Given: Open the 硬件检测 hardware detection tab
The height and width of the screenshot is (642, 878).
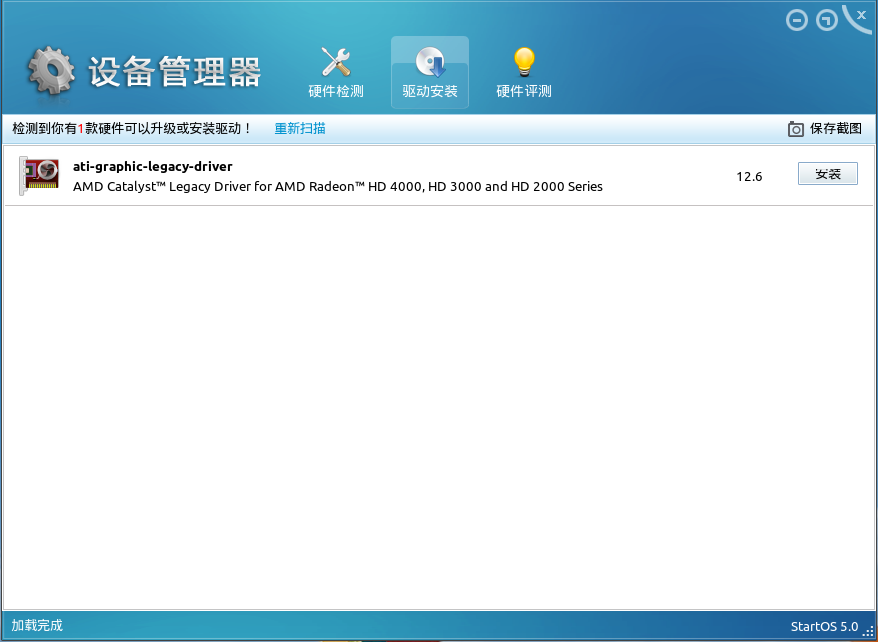Looking at the screenshot, I should click(x=336, y=73).
